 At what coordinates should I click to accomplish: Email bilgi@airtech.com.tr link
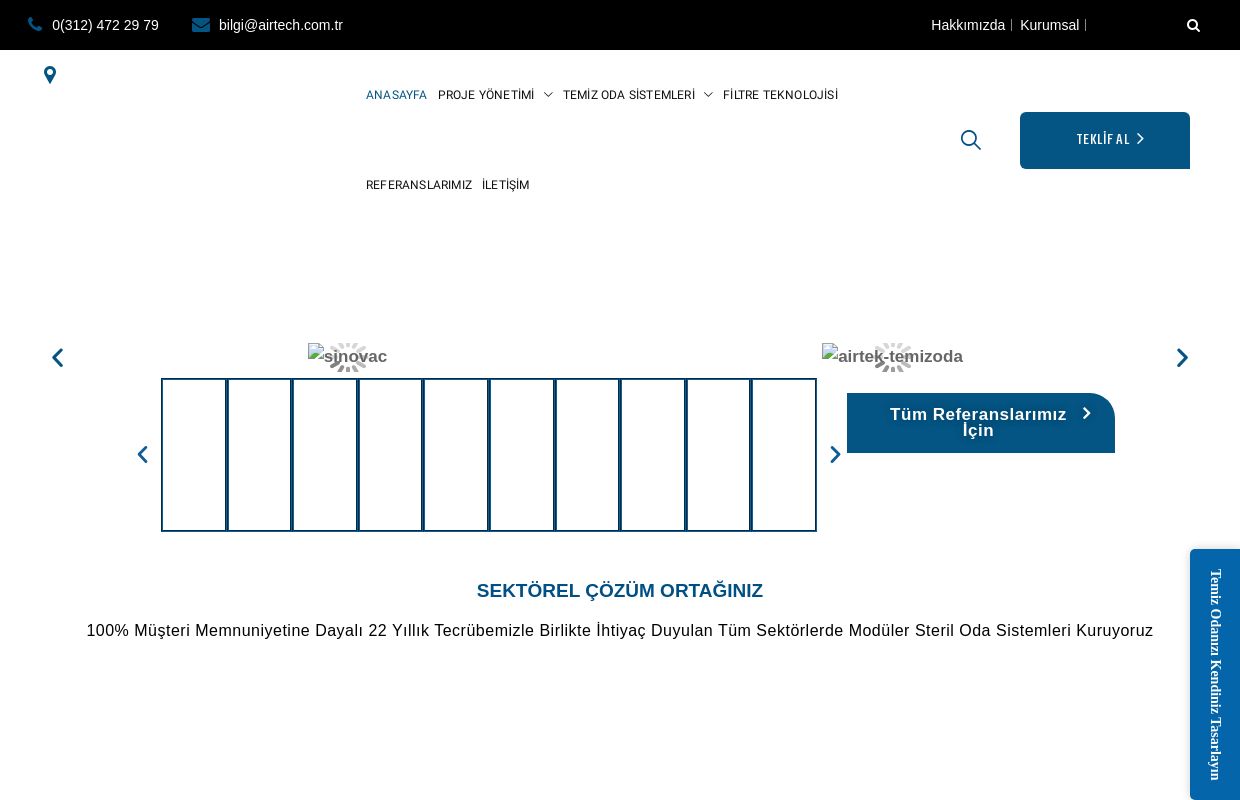(280, 25)
